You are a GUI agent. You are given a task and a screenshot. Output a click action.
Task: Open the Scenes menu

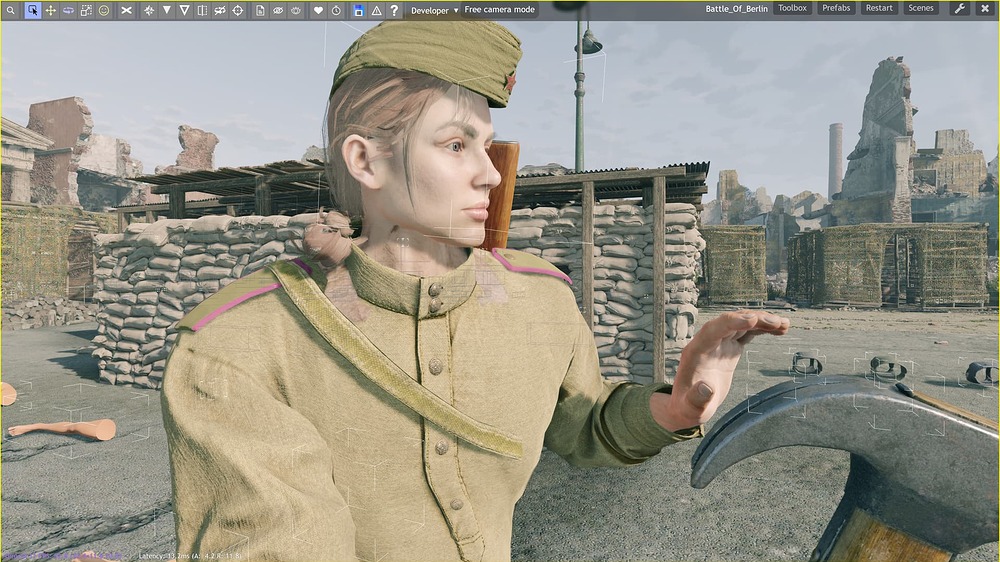921,8
